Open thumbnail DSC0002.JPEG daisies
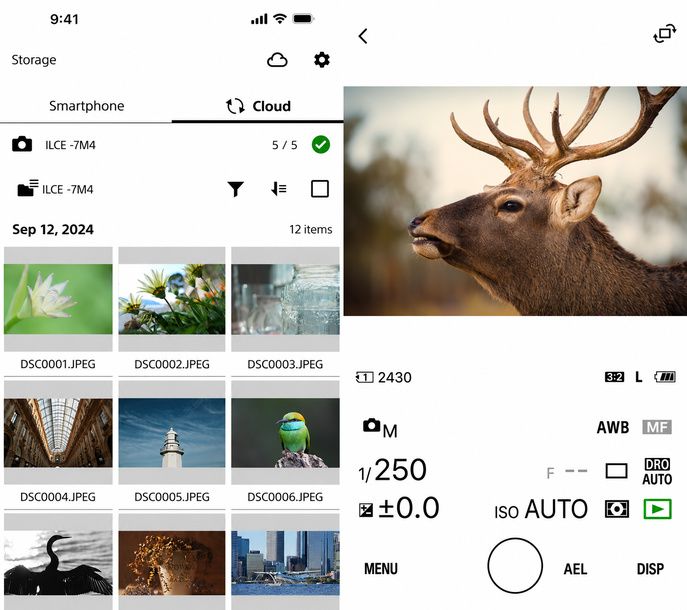 [172, 299]
